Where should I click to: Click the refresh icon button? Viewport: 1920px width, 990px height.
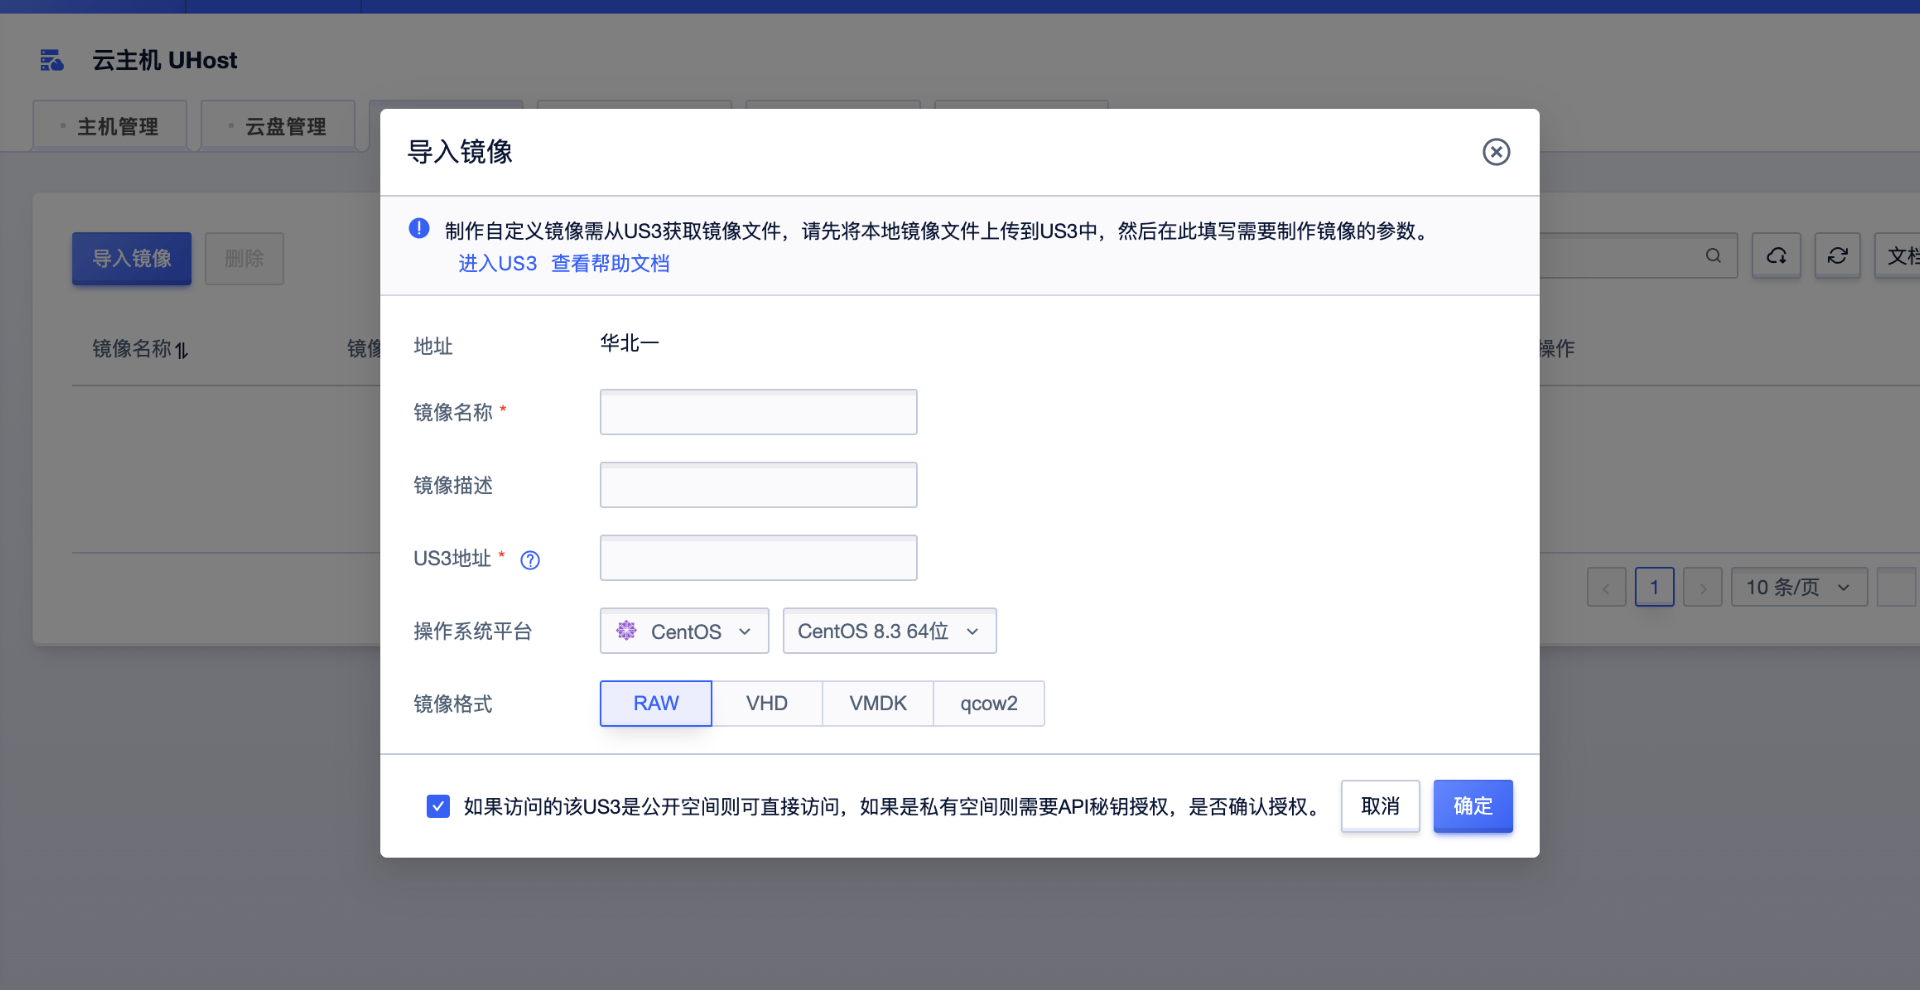point(1837,256)
